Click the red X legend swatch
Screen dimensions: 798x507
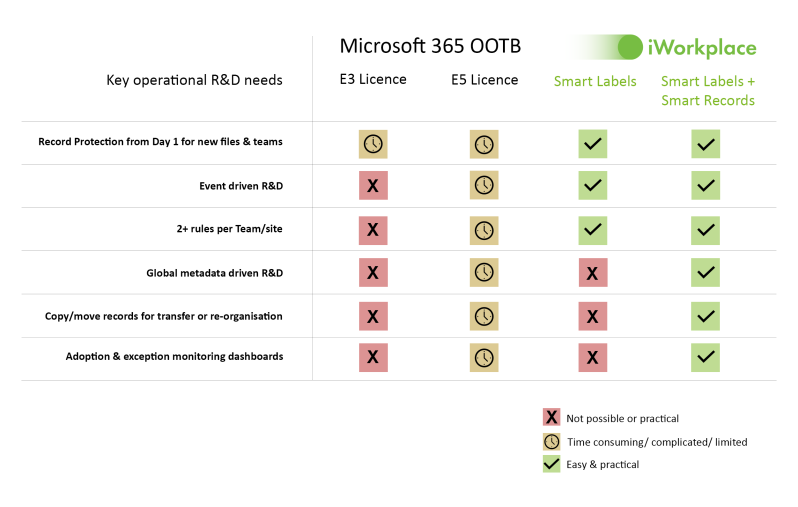pyautogui.click(x=551, y=417)
